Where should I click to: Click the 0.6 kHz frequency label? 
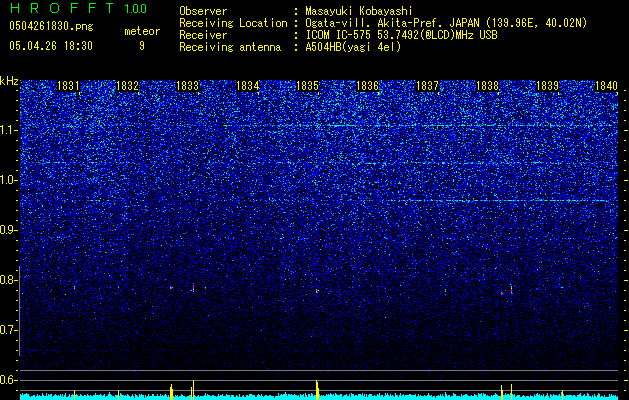coord(8,380)
